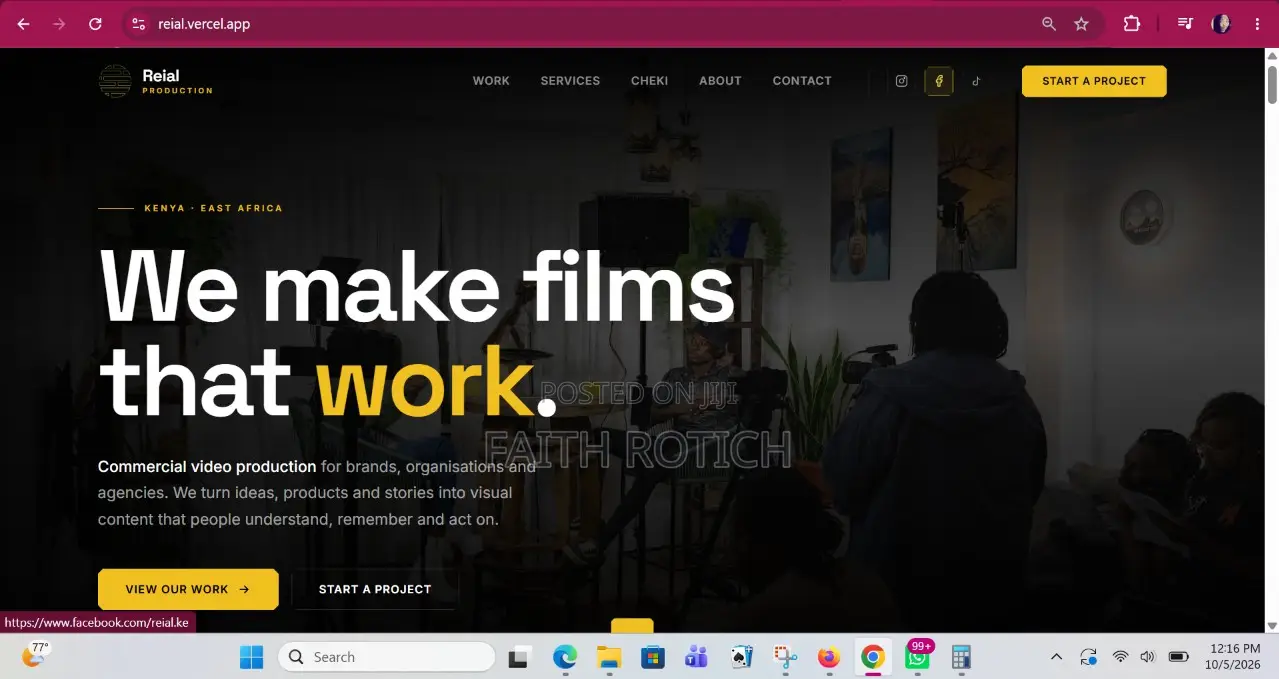This screenshot has height=679, width=1279.
Task: Click the sync tray icon
Action: [x=1088, y=657]
